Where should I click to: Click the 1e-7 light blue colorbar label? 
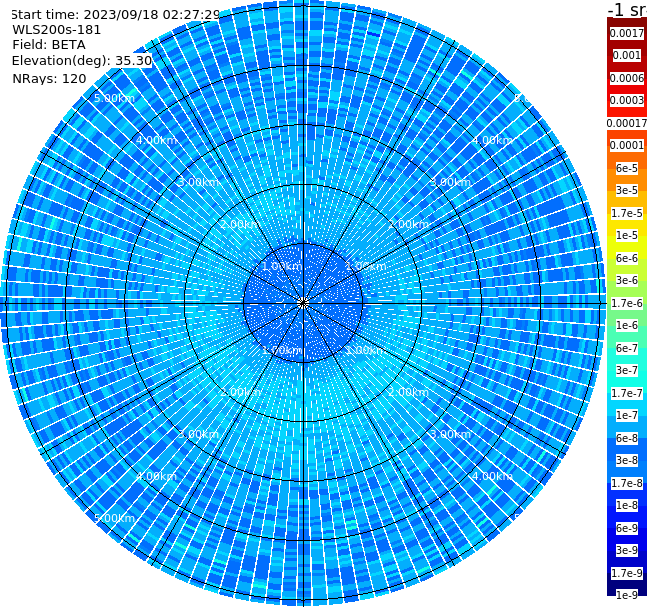627,415
